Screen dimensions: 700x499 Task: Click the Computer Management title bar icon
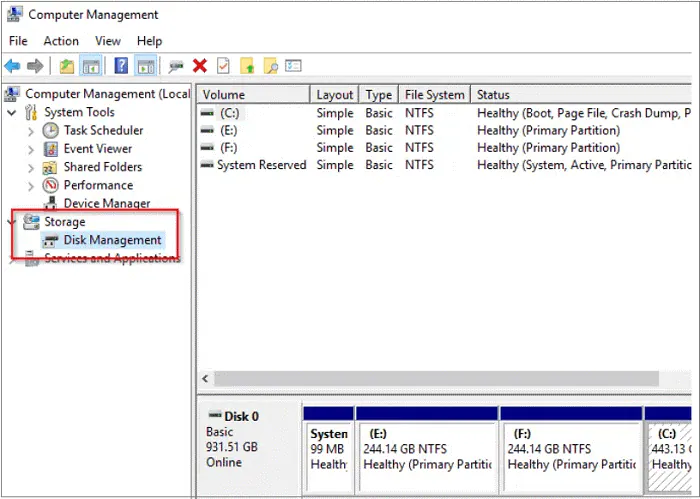click(x=14, y=14)
